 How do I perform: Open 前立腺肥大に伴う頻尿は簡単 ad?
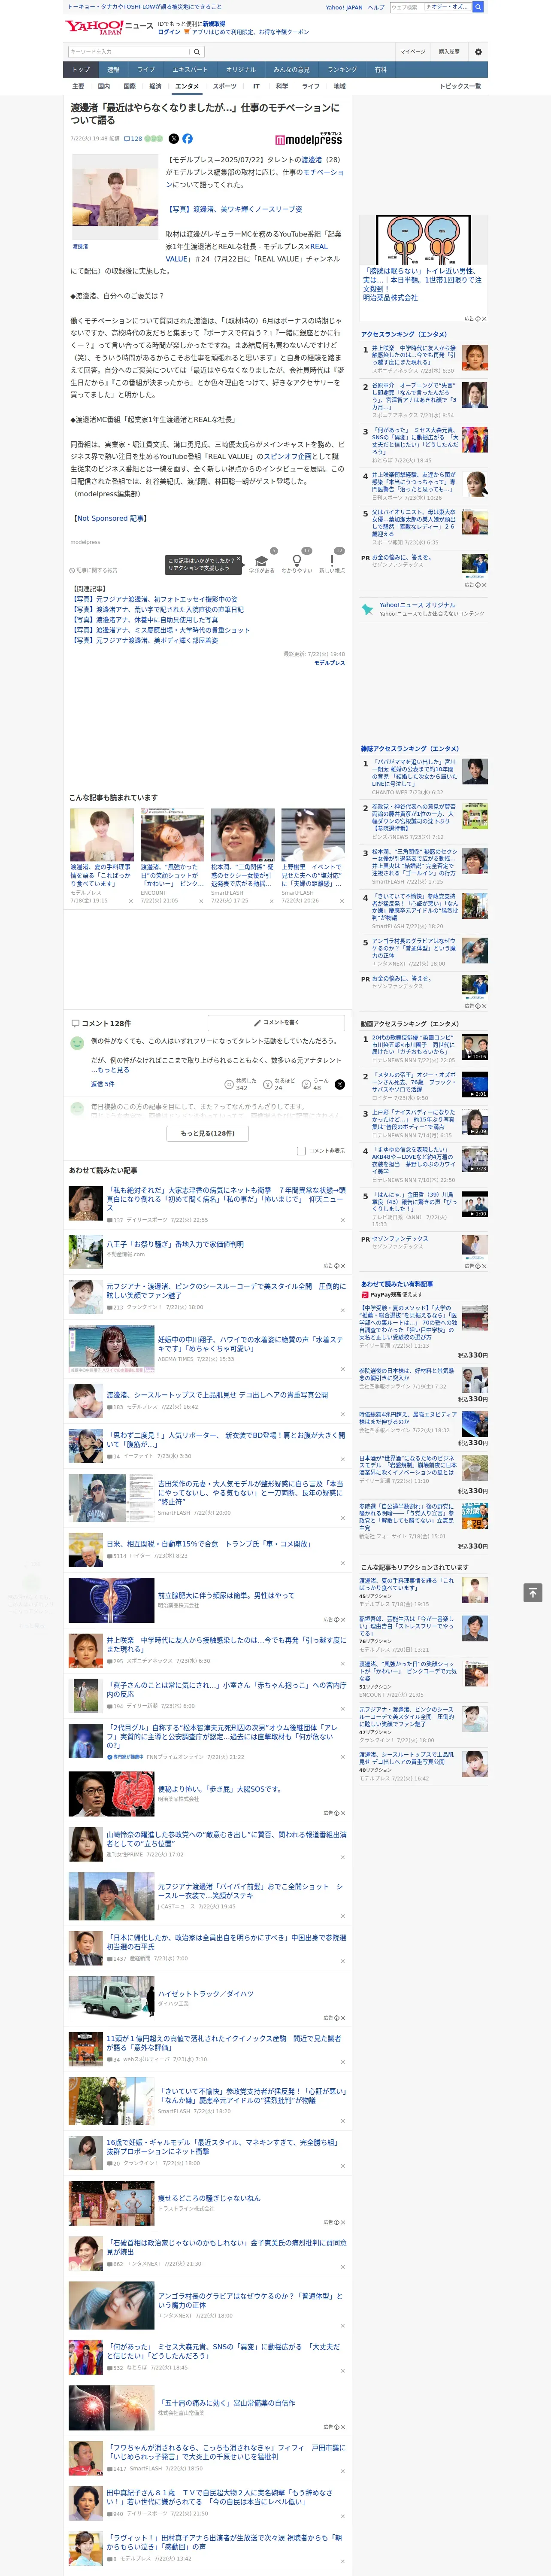click(x=226, y=1596)
